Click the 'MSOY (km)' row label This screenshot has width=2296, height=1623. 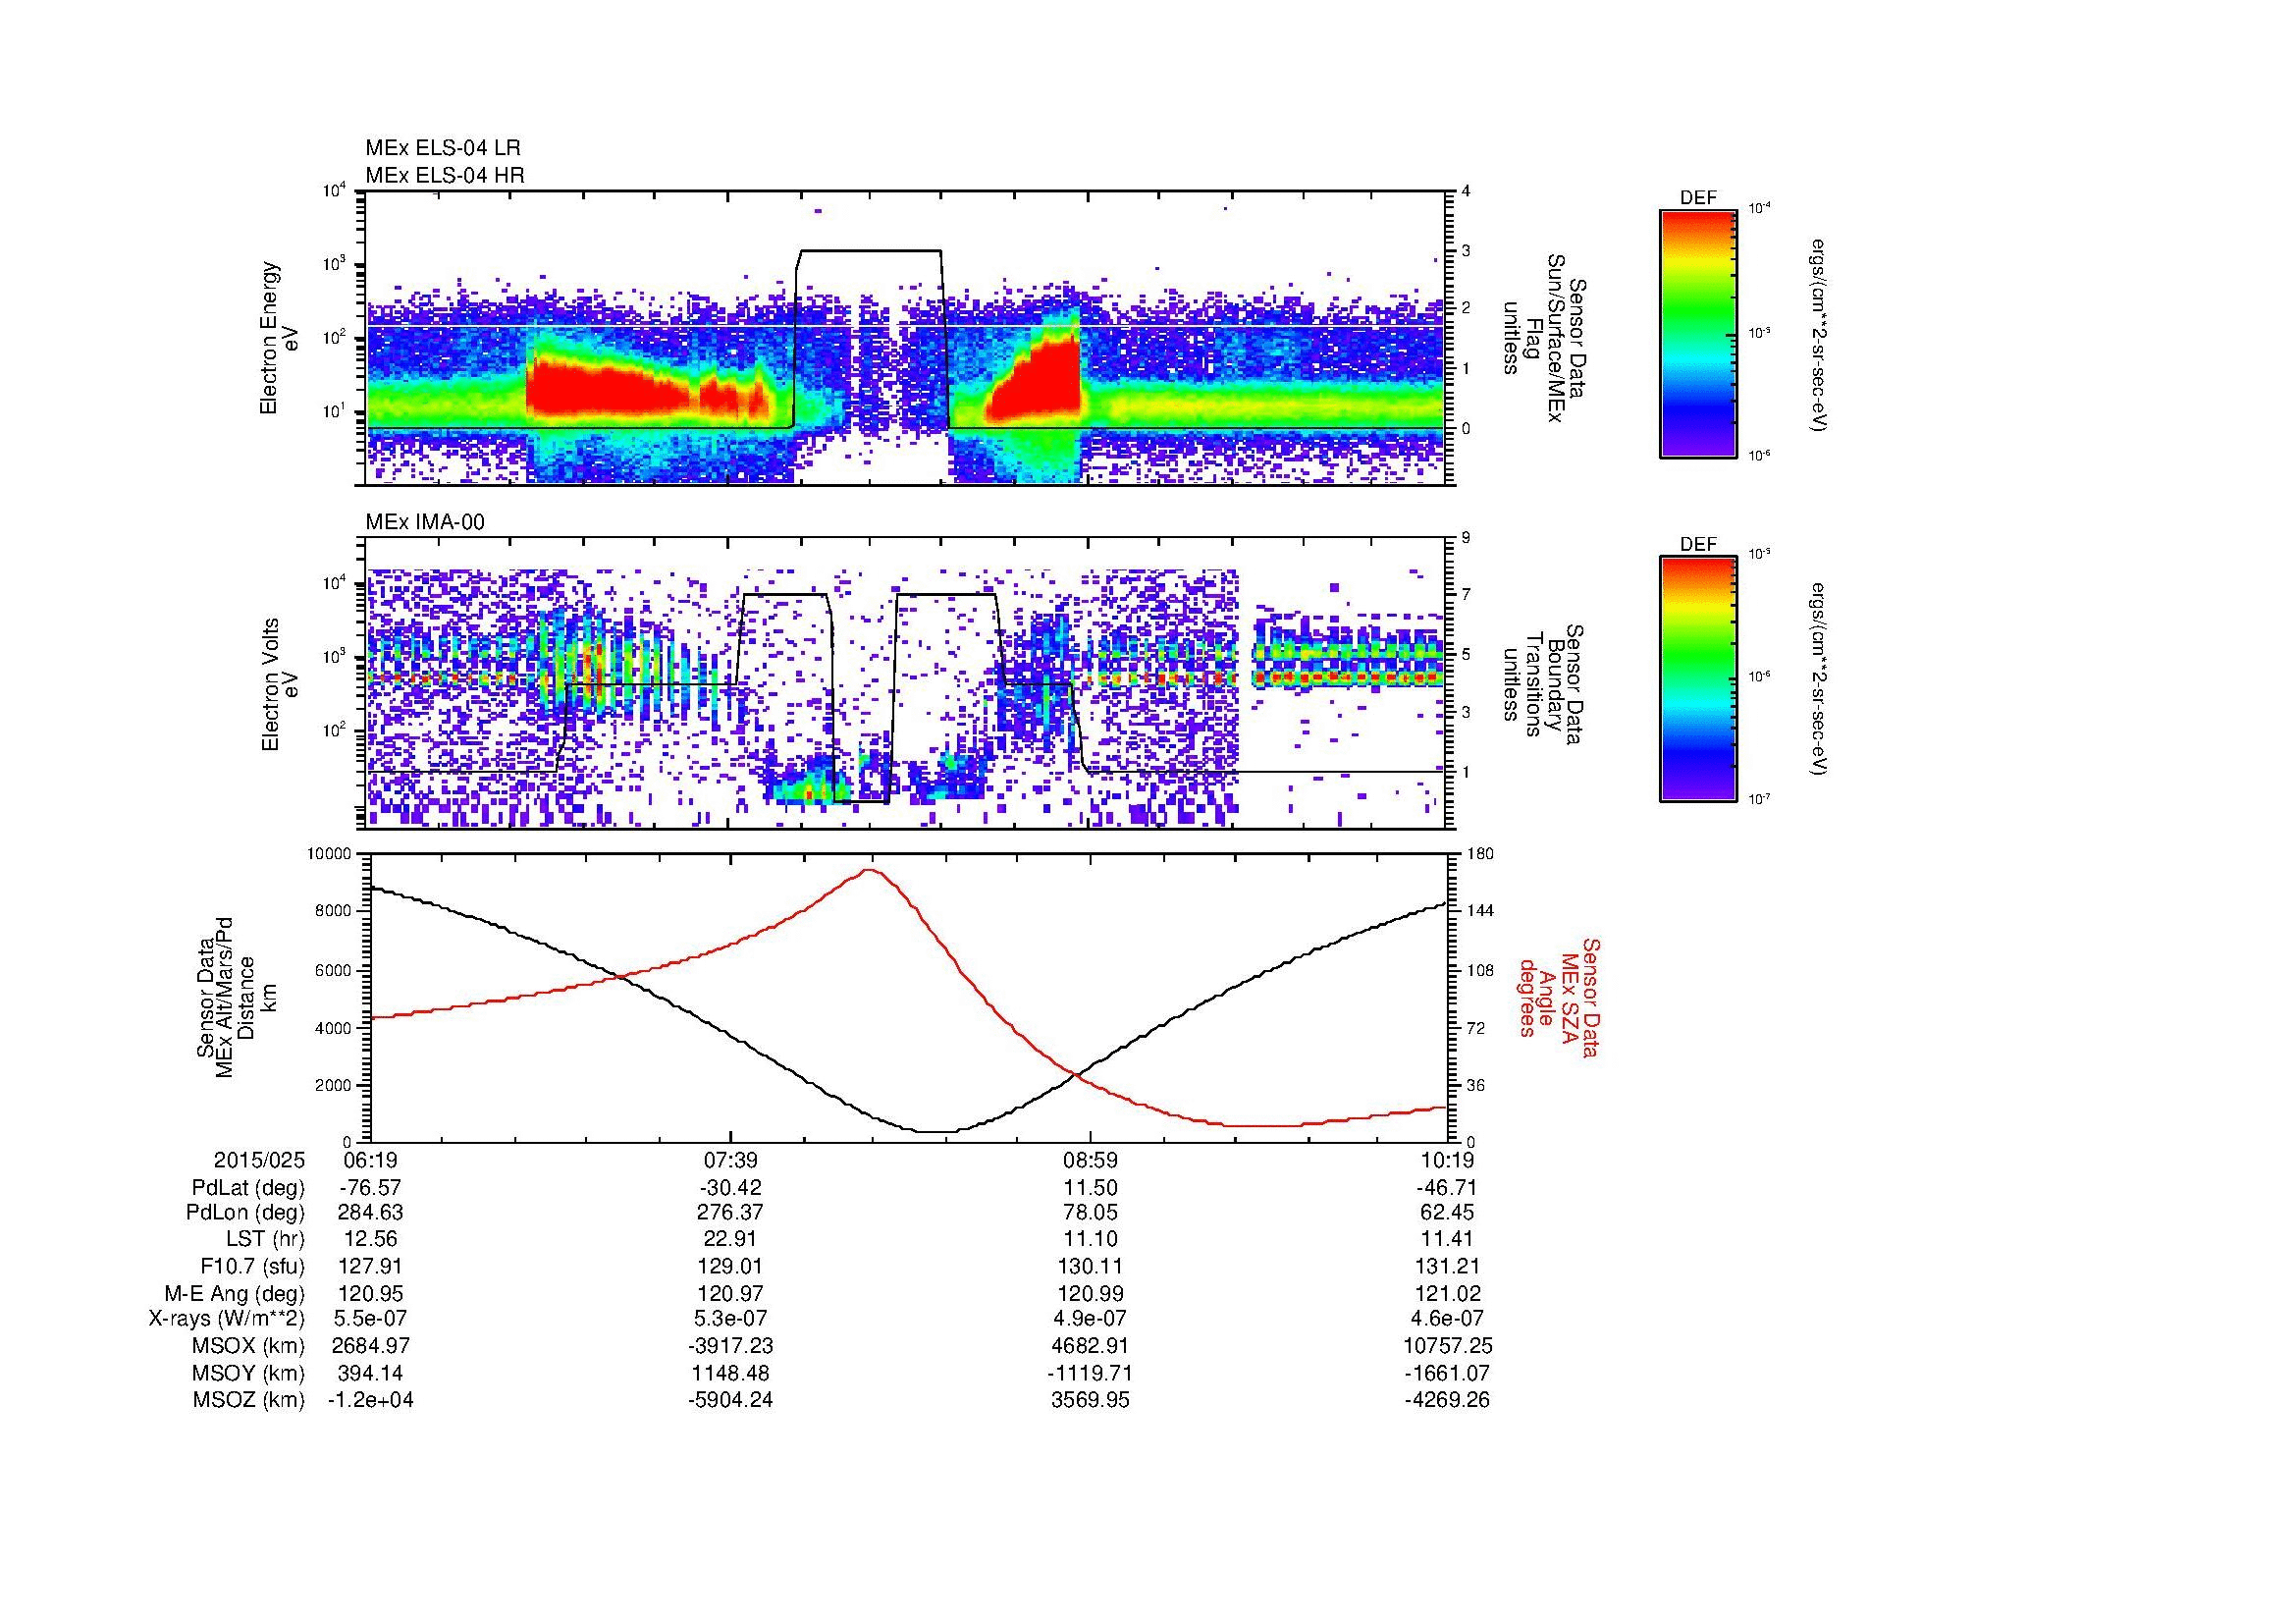coord(248,1373)
